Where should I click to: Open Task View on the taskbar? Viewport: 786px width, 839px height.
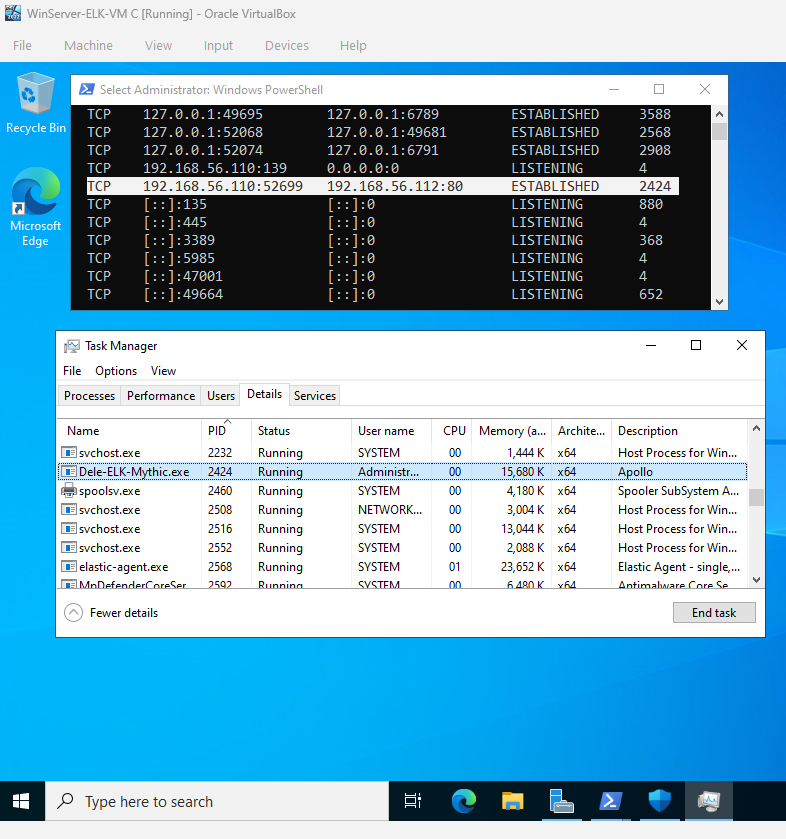point(413,801)
